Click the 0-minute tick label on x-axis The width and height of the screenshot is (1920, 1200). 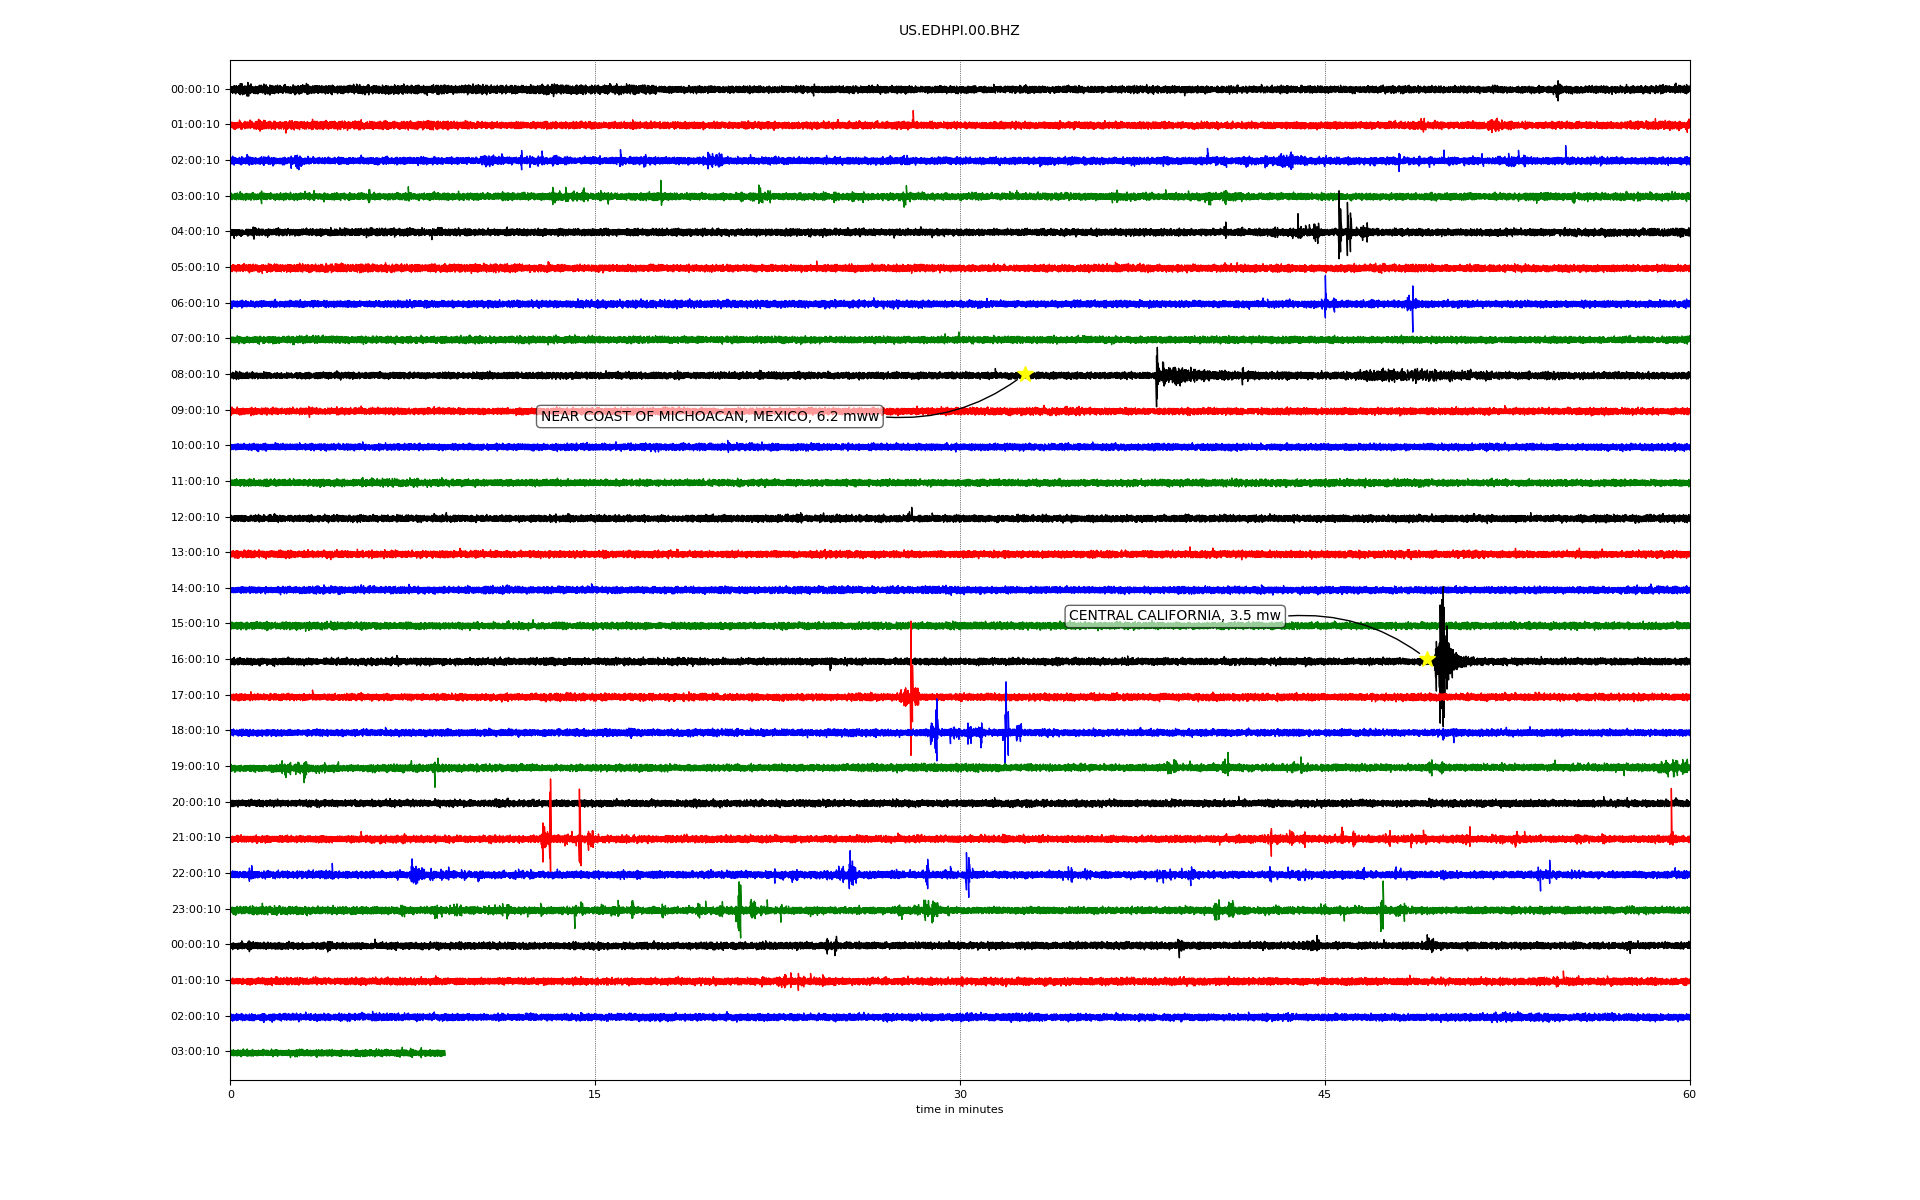(x=231, y=1094)
